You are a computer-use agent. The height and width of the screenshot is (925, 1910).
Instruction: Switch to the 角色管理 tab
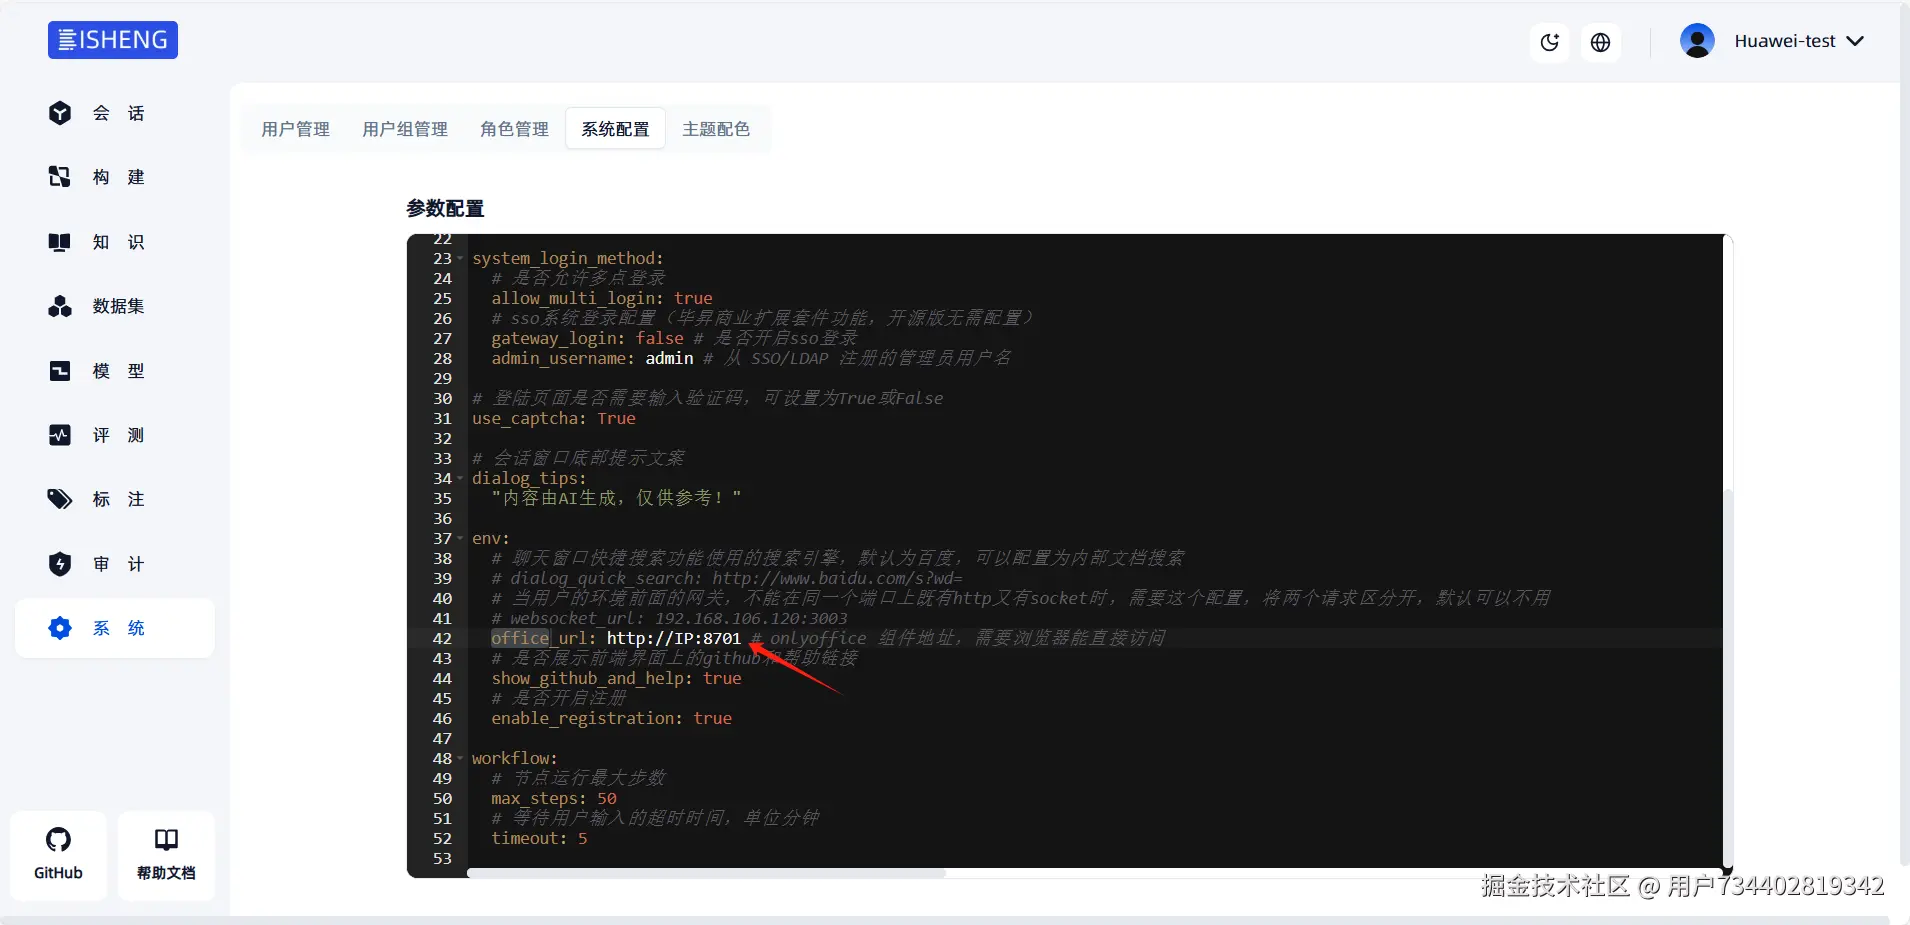coord(514,129)
